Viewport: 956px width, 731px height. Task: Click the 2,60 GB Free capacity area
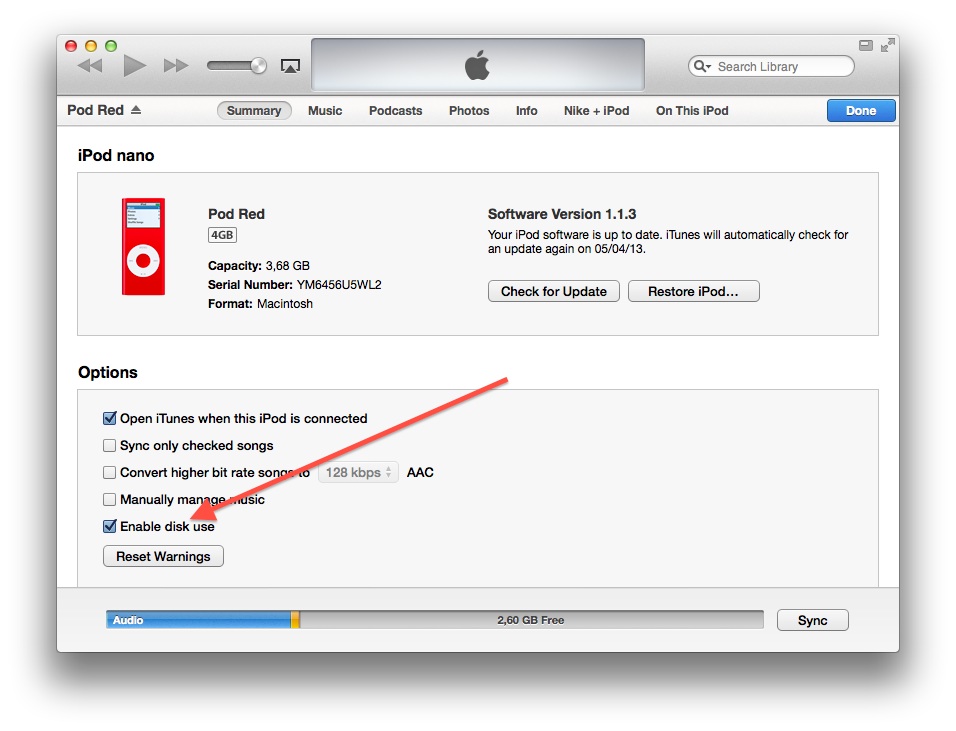pos(531,620)
